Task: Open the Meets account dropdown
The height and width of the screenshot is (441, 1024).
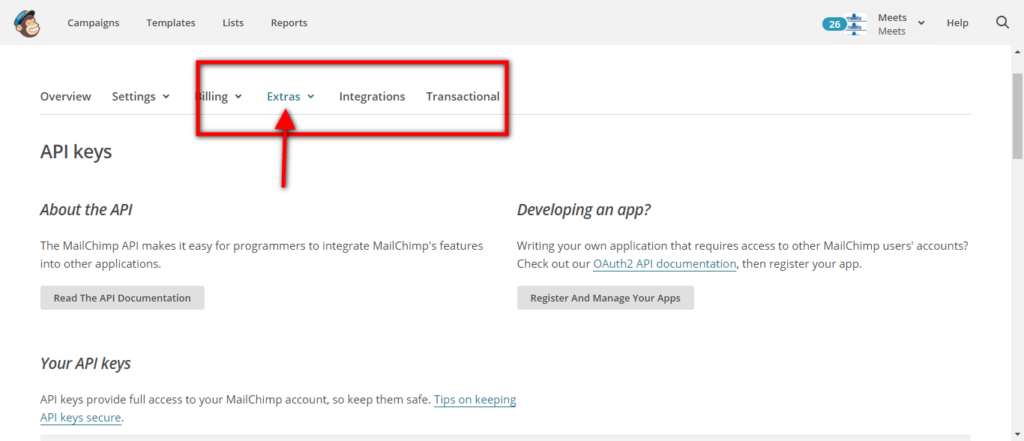Action: (901, 24)
